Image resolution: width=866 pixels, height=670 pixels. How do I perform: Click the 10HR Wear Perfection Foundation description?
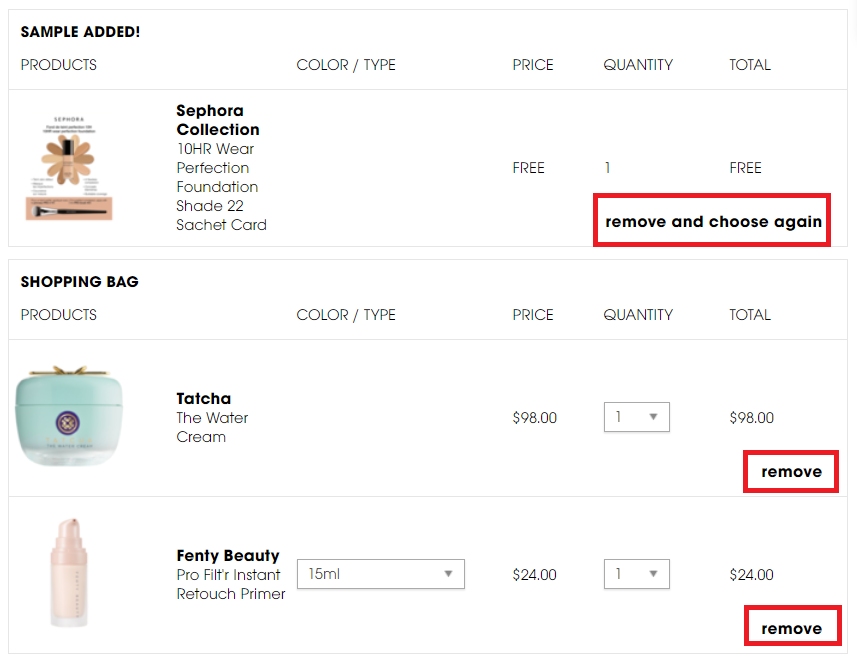221,187
